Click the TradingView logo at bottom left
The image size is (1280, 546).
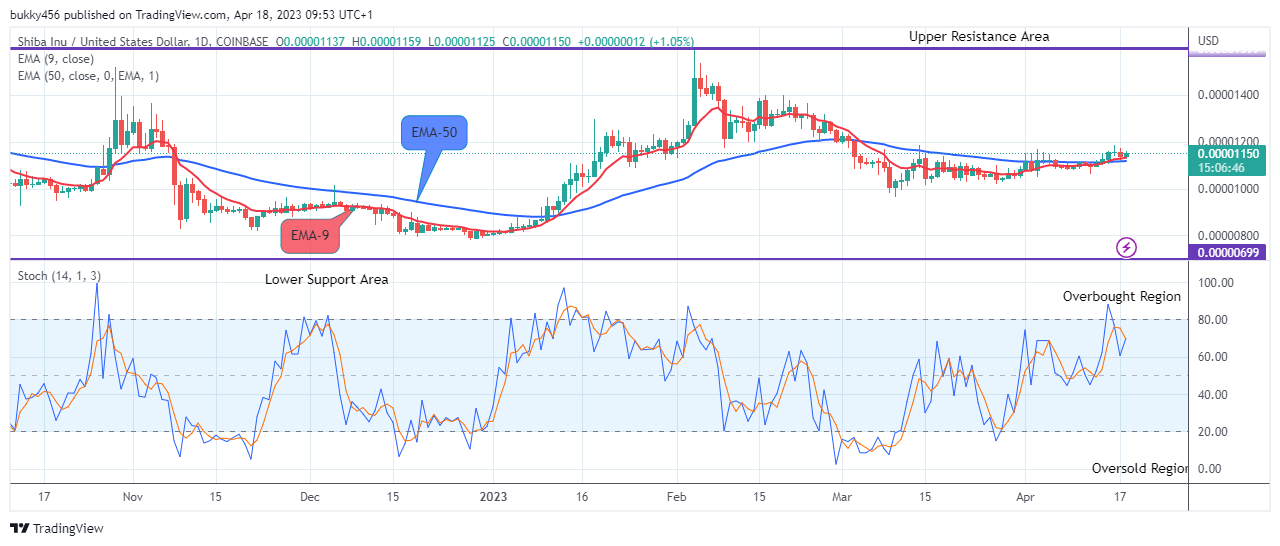(57, 528)
